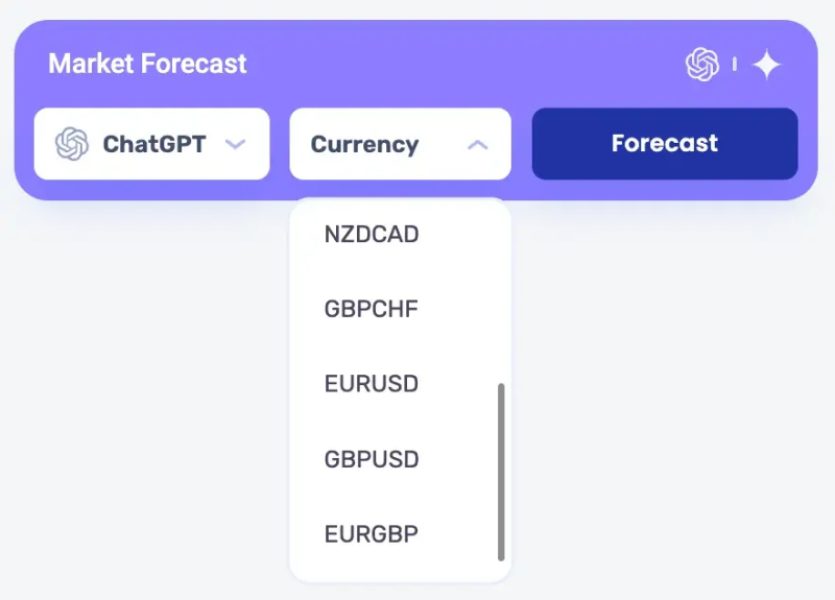The width and height of the screenshot is (835, 600).
Task: Click the scrollbar track above the thumb
Action: (501, 300)
